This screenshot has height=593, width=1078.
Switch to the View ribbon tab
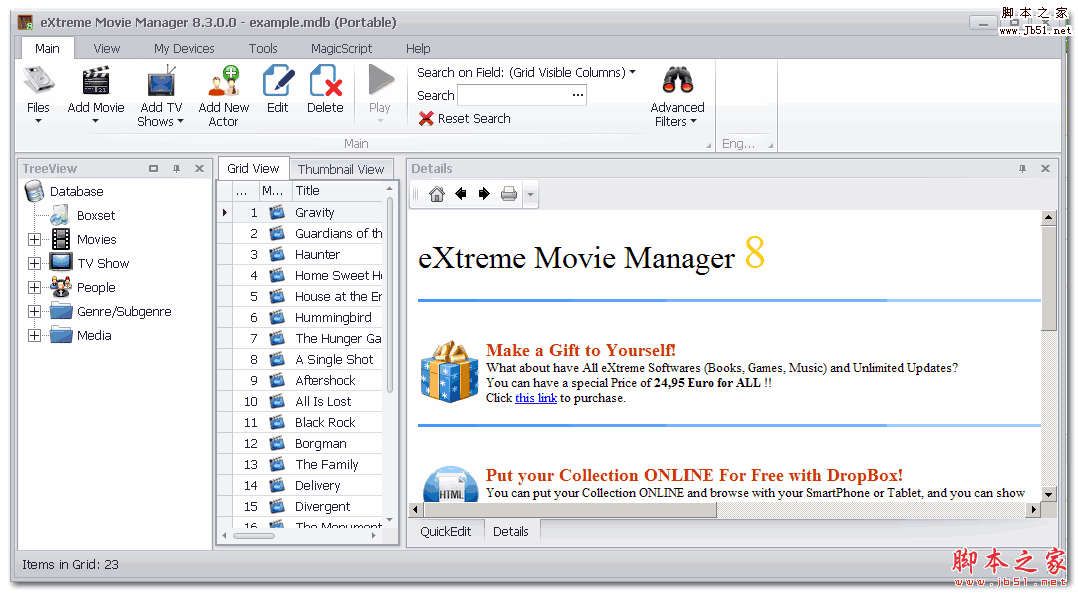coord(107,49)
